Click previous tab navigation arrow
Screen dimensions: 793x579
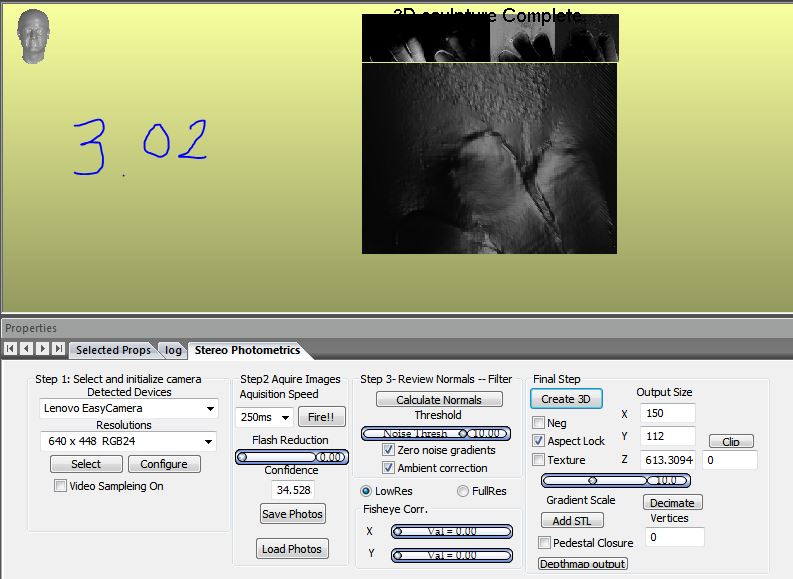[27, 349]
